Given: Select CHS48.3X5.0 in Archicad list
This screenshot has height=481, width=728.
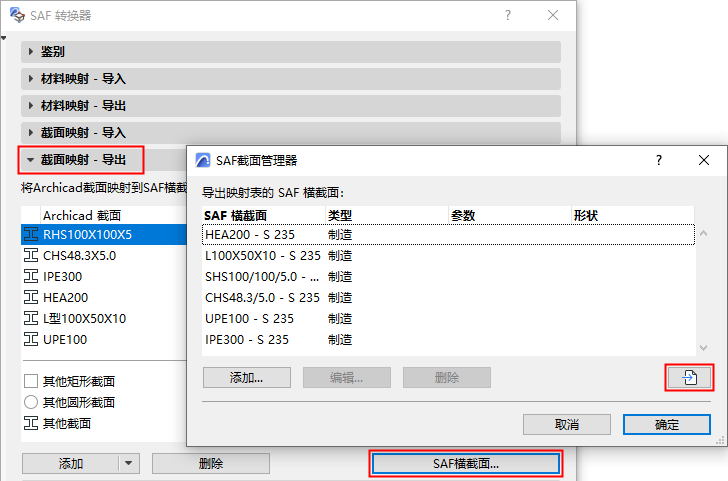Looking at the screenshot, I should (104, 255).
